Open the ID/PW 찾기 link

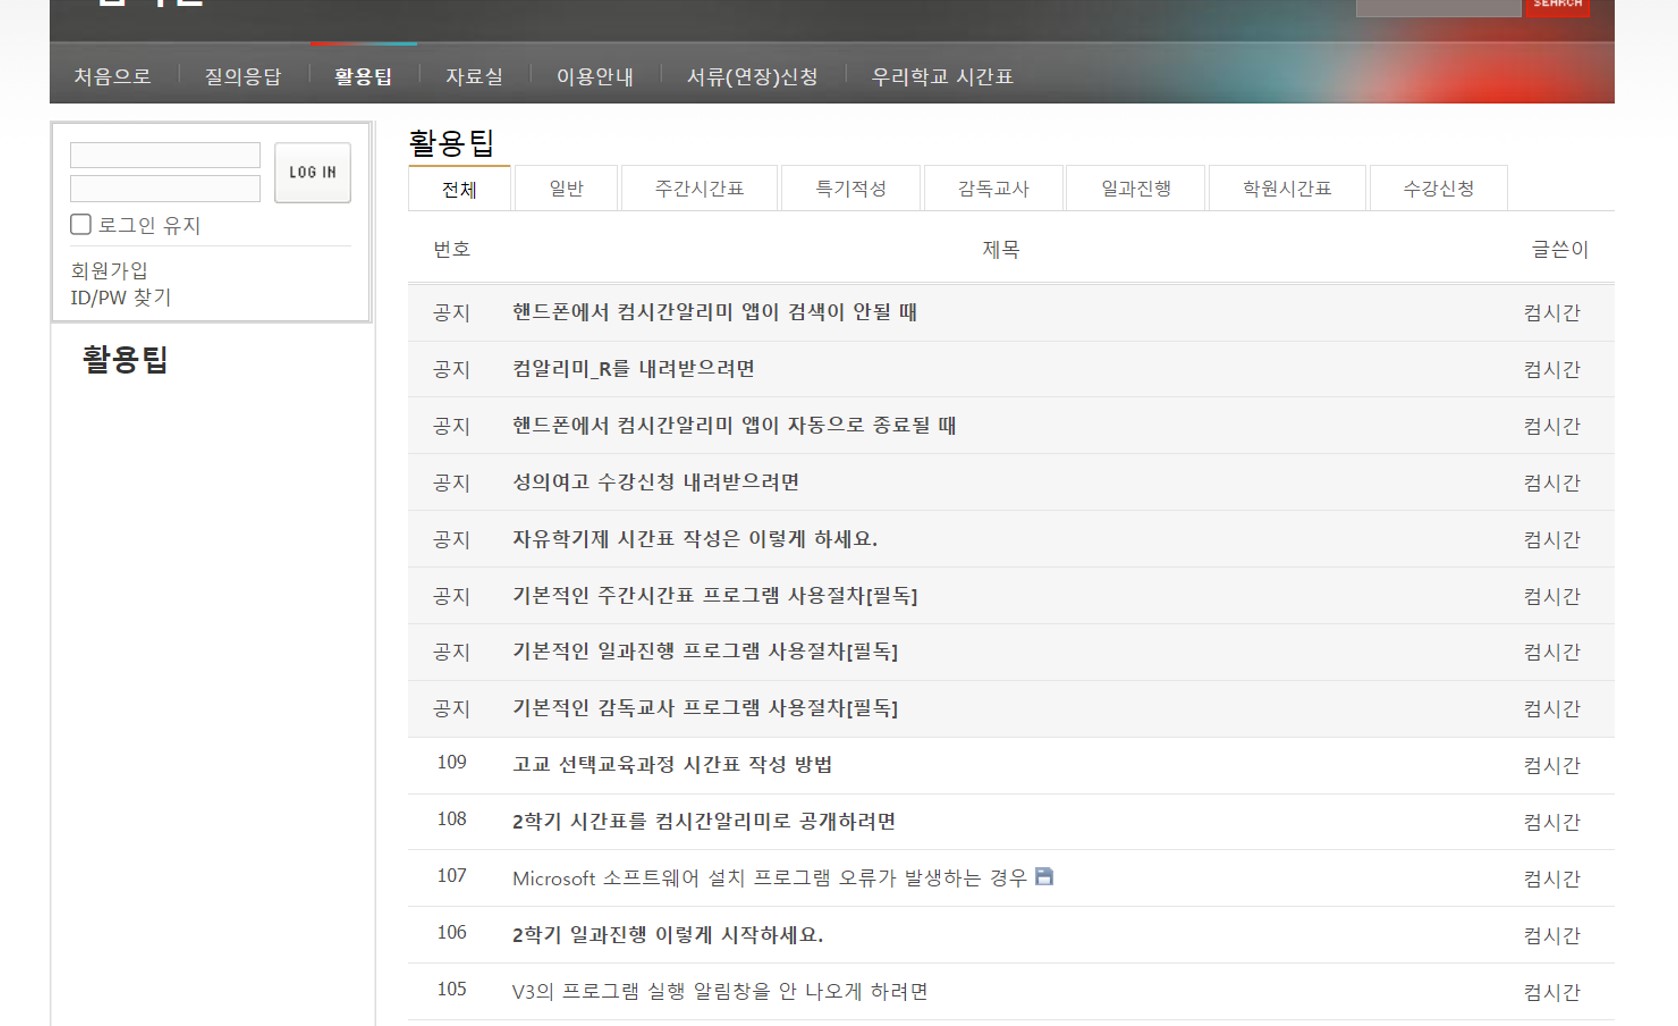coord(121,297)
